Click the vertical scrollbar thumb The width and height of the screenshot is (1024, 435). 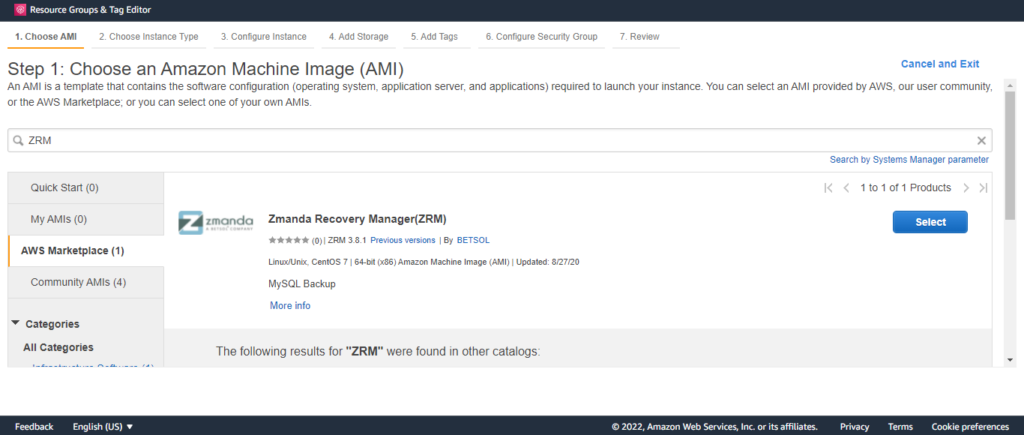pos(1010,155)
